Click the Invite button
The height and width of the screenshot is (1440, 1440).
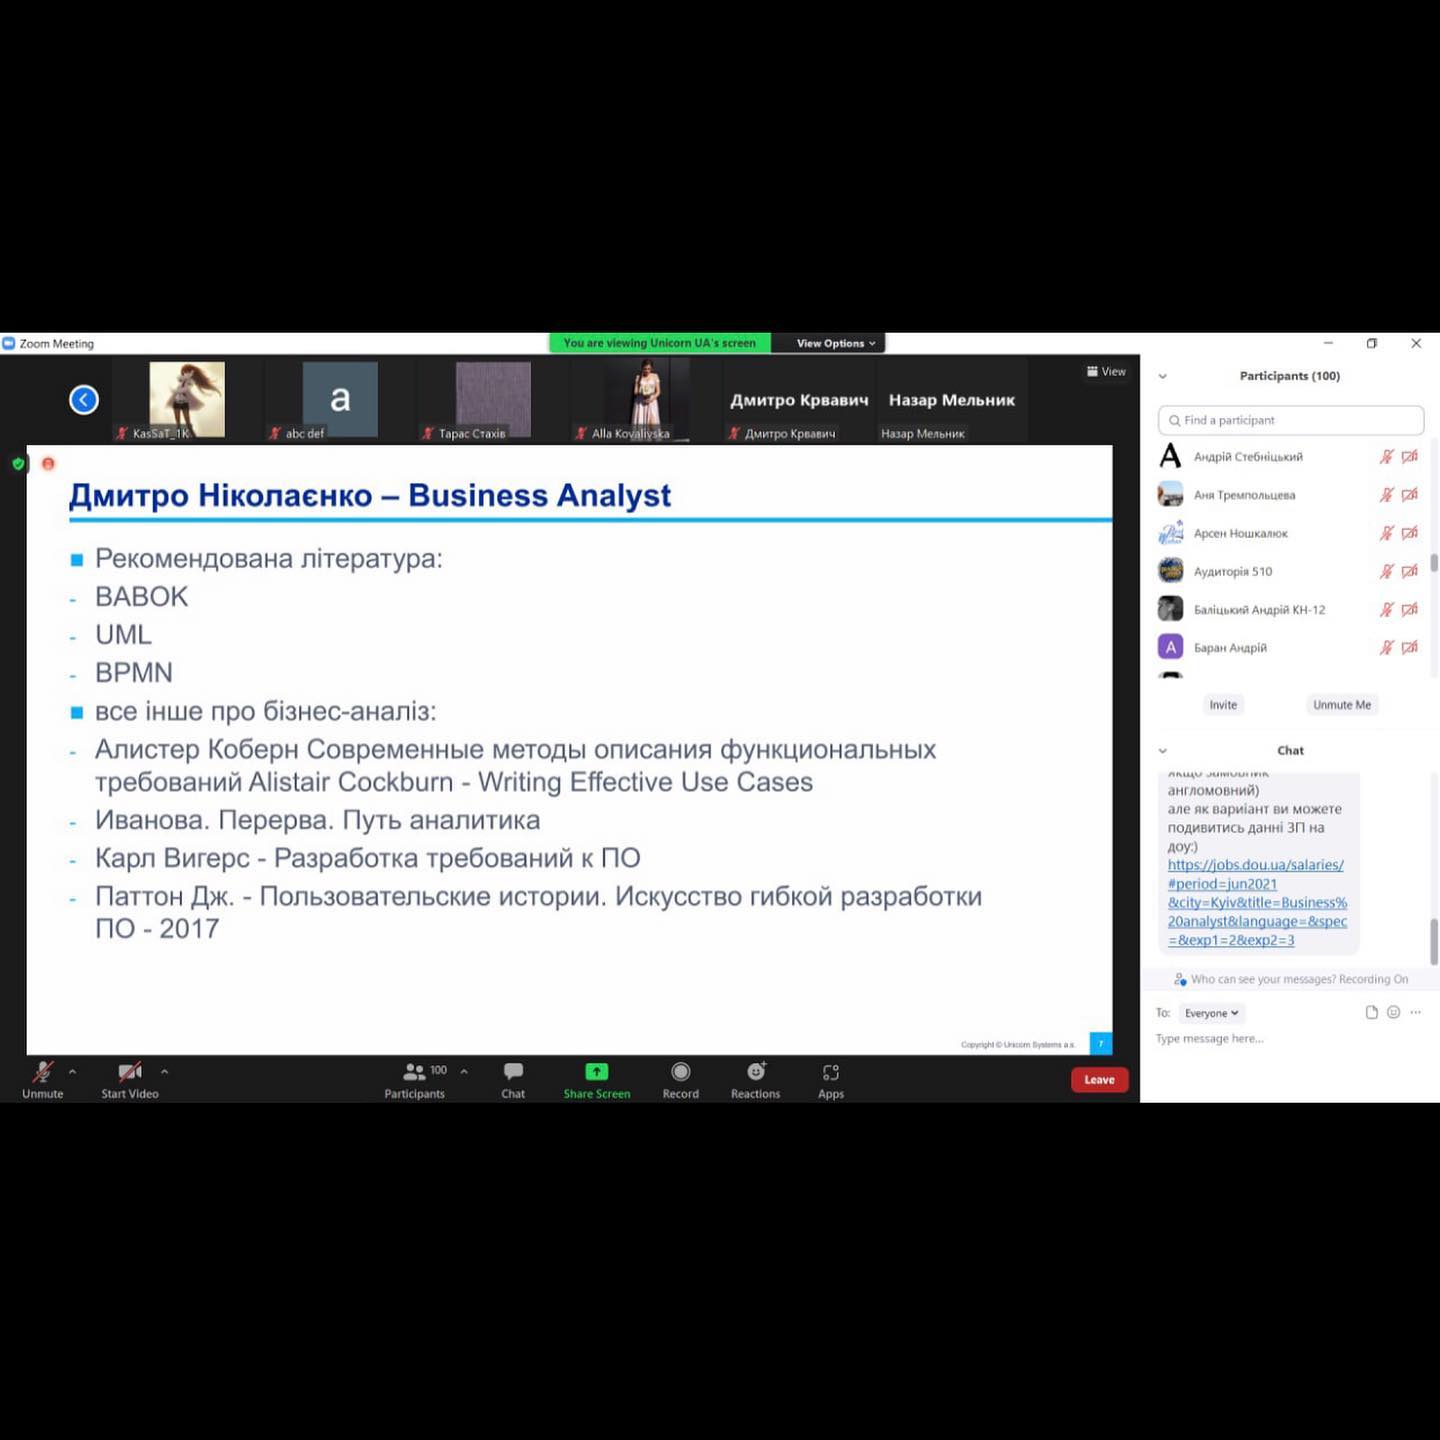pyautogui.click(x=1222, y=705)
